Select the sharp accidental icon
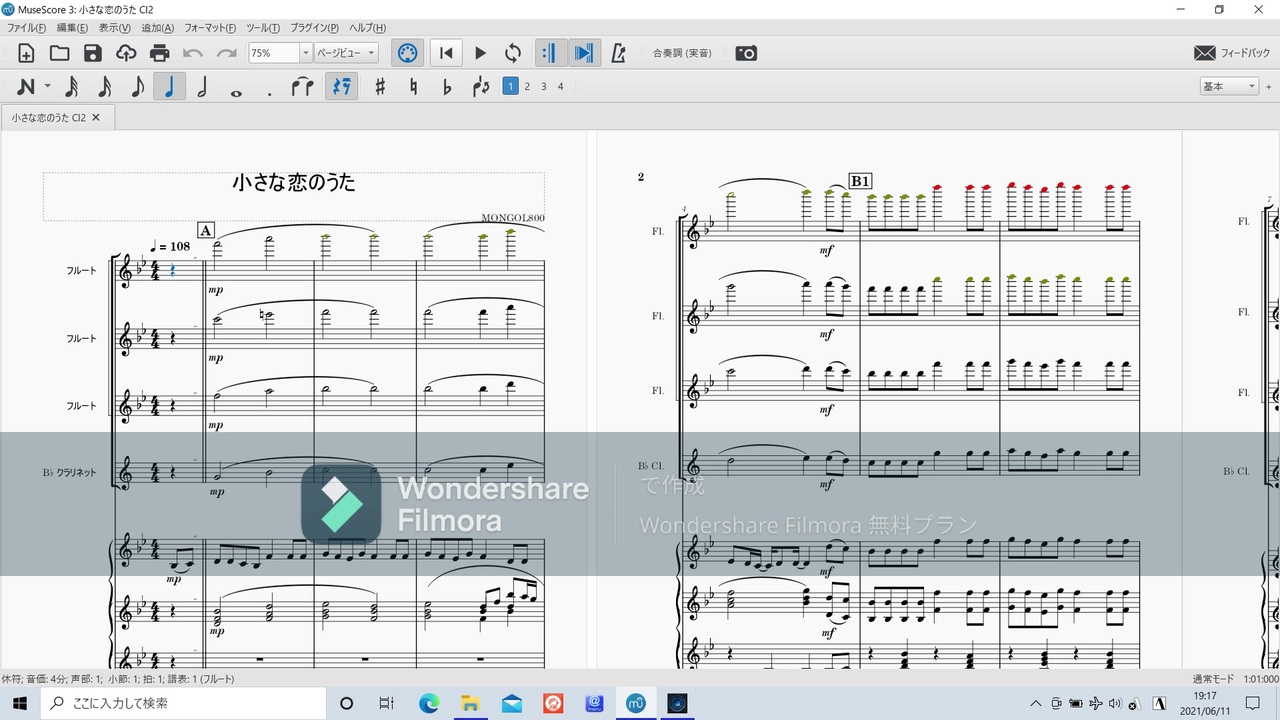The height and width of the screenshot is (720, 1280). tap(380, 87)
